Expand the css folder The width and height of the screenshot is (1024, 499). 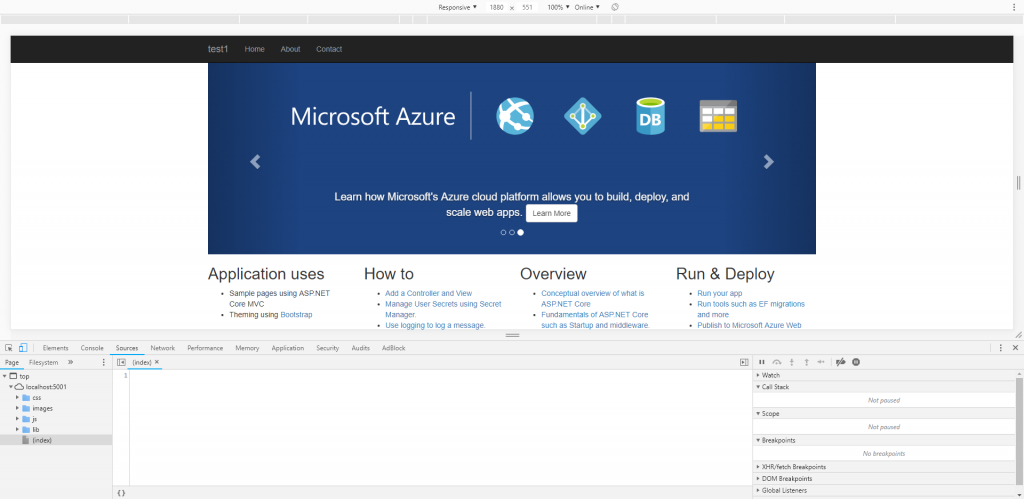[x=18, y=397]
